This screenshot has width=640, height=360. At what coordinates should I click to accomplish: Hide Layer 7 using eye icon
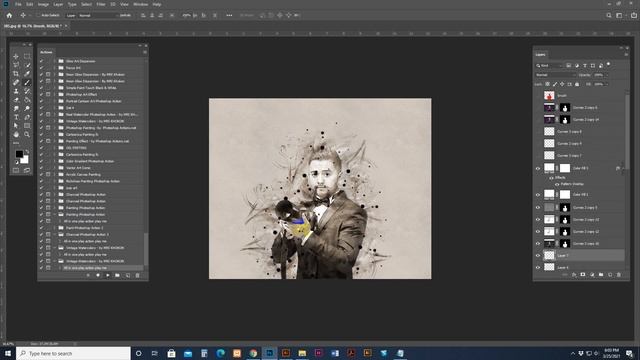[x=538, y=256]
